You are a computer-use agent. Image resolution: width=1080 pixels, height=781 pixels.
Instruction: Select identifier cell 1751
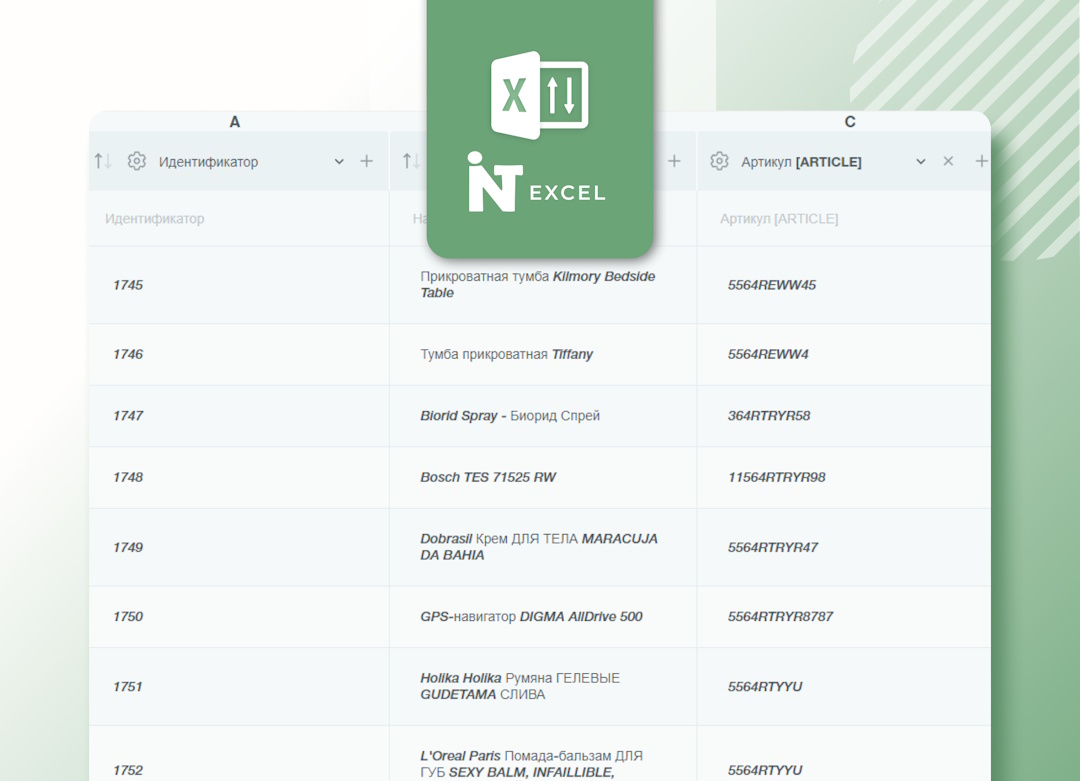tap(127, 687)
